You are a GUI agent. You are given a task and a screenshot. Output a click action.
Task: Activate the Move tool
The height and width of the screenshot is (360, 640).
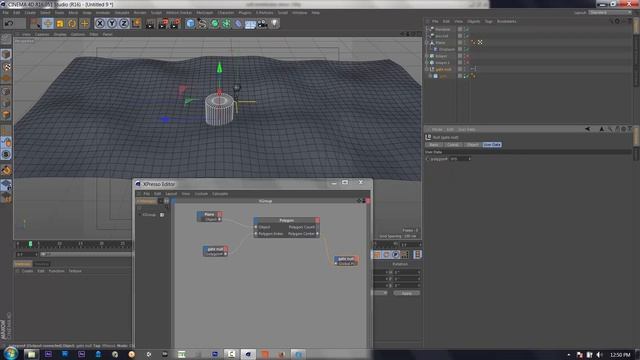[x=48, y=24]
